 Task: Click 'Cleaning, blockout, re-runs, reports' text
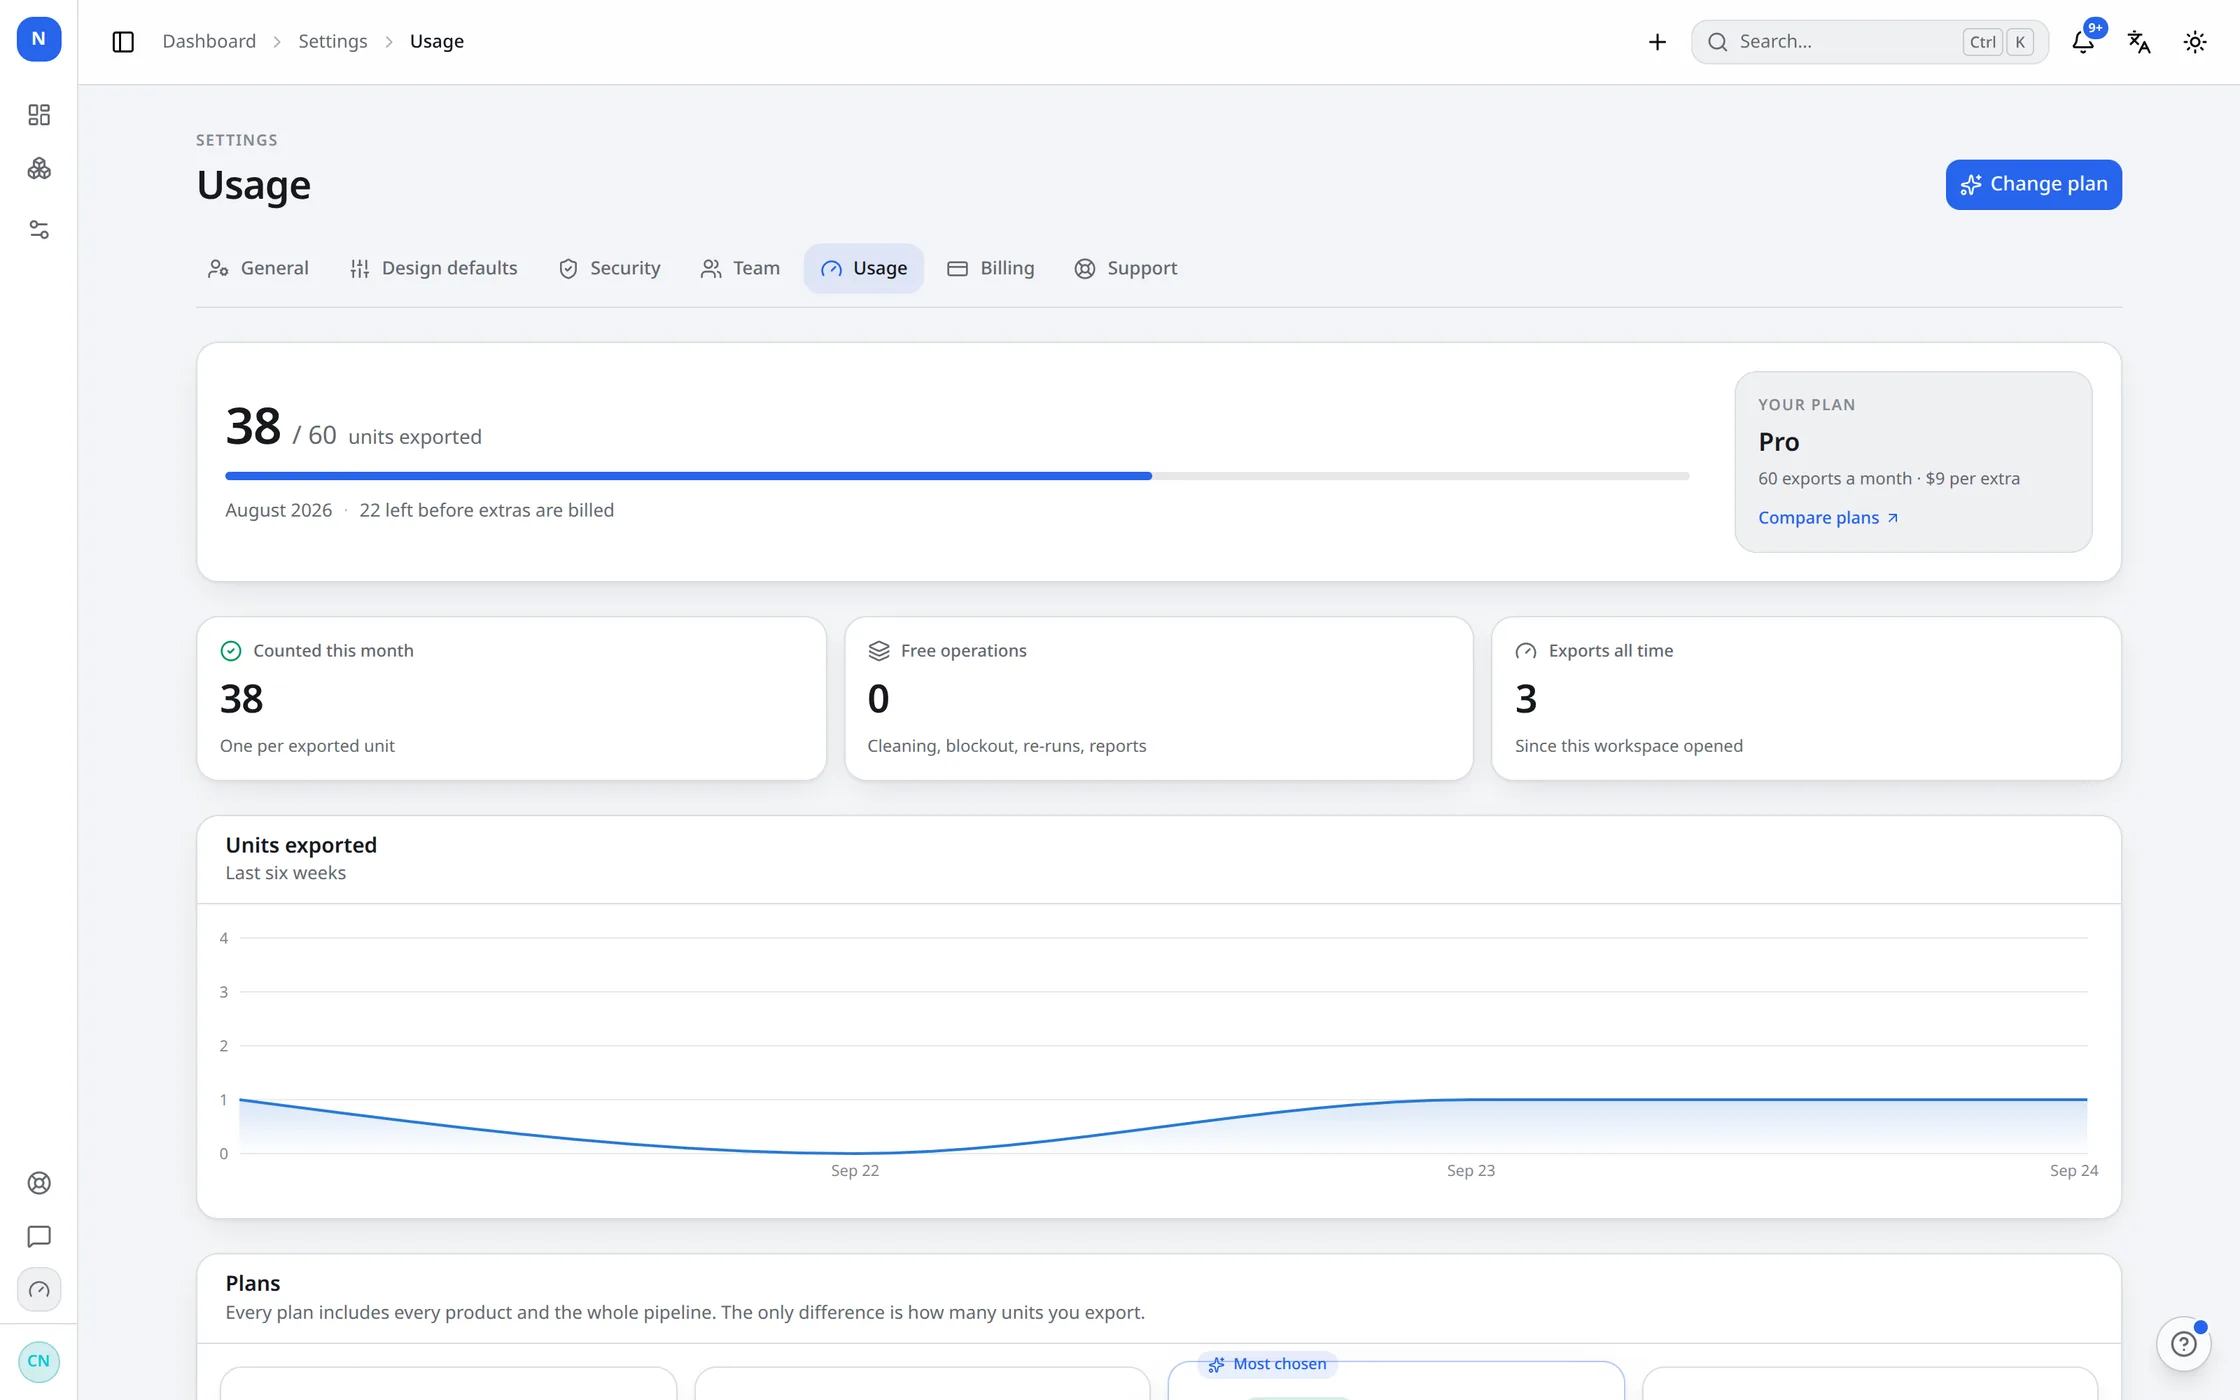(x=1006, y=746)
